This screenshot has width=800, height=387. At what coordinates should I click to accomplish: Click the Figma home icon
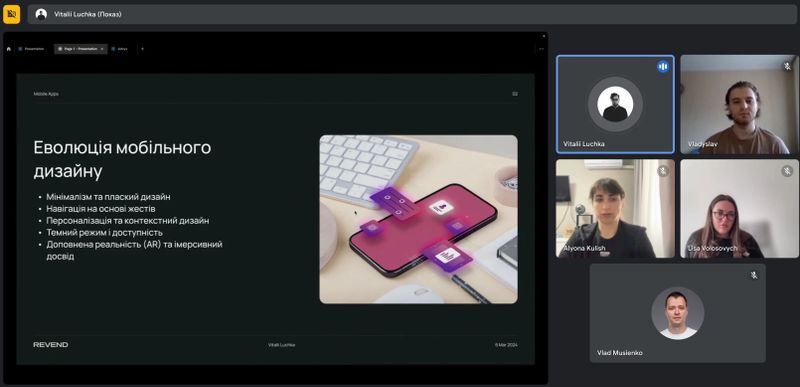[9, 49]
